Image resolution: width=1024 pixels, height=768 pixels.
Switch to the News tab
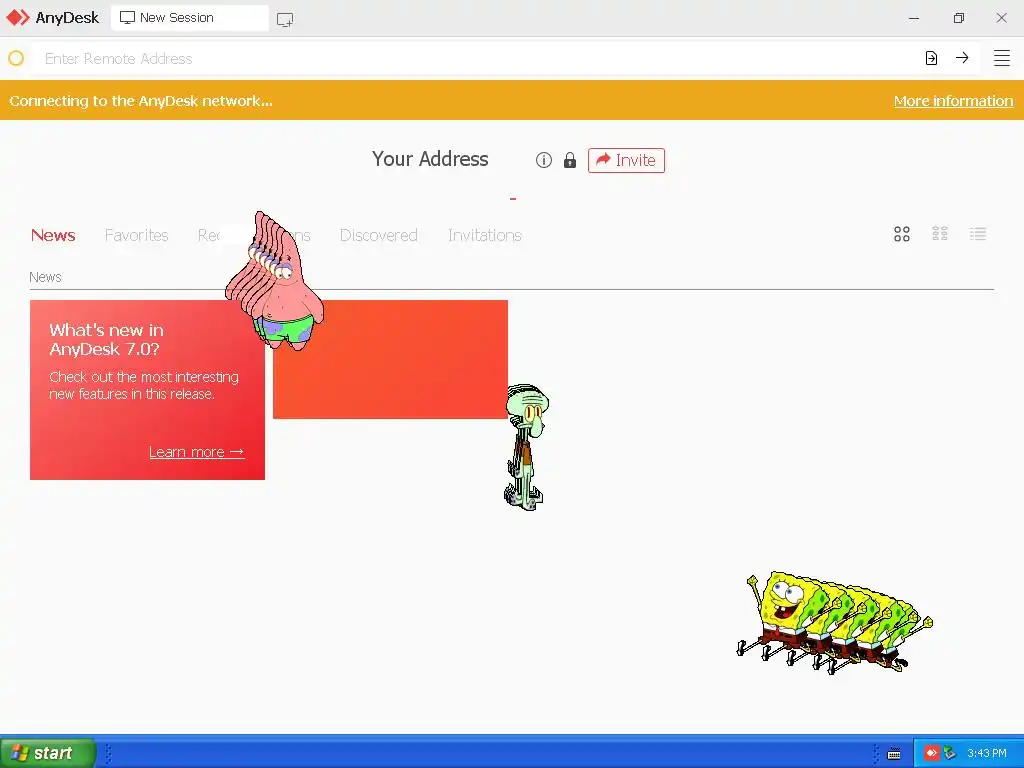pos(53,235)
